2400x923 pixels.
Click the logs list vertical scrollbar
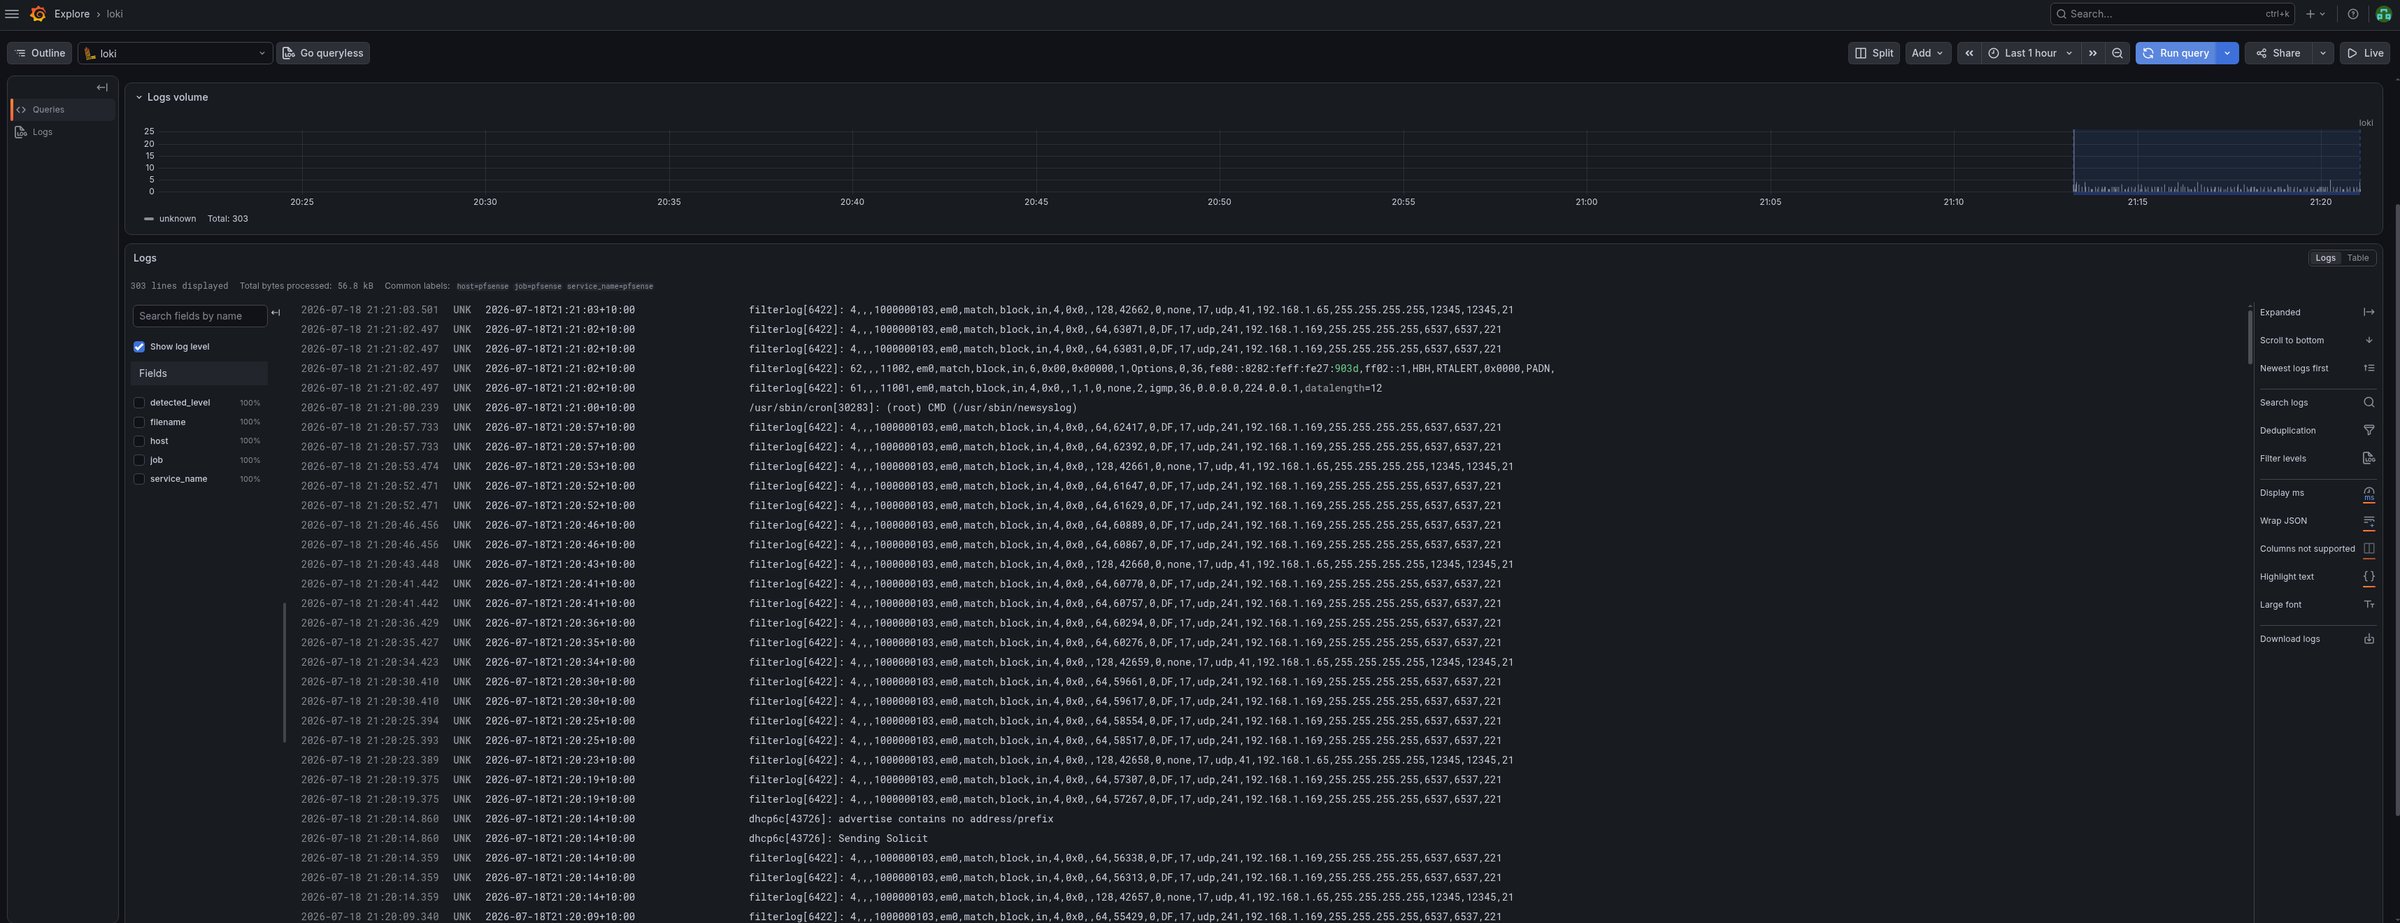pos(2250,335)
